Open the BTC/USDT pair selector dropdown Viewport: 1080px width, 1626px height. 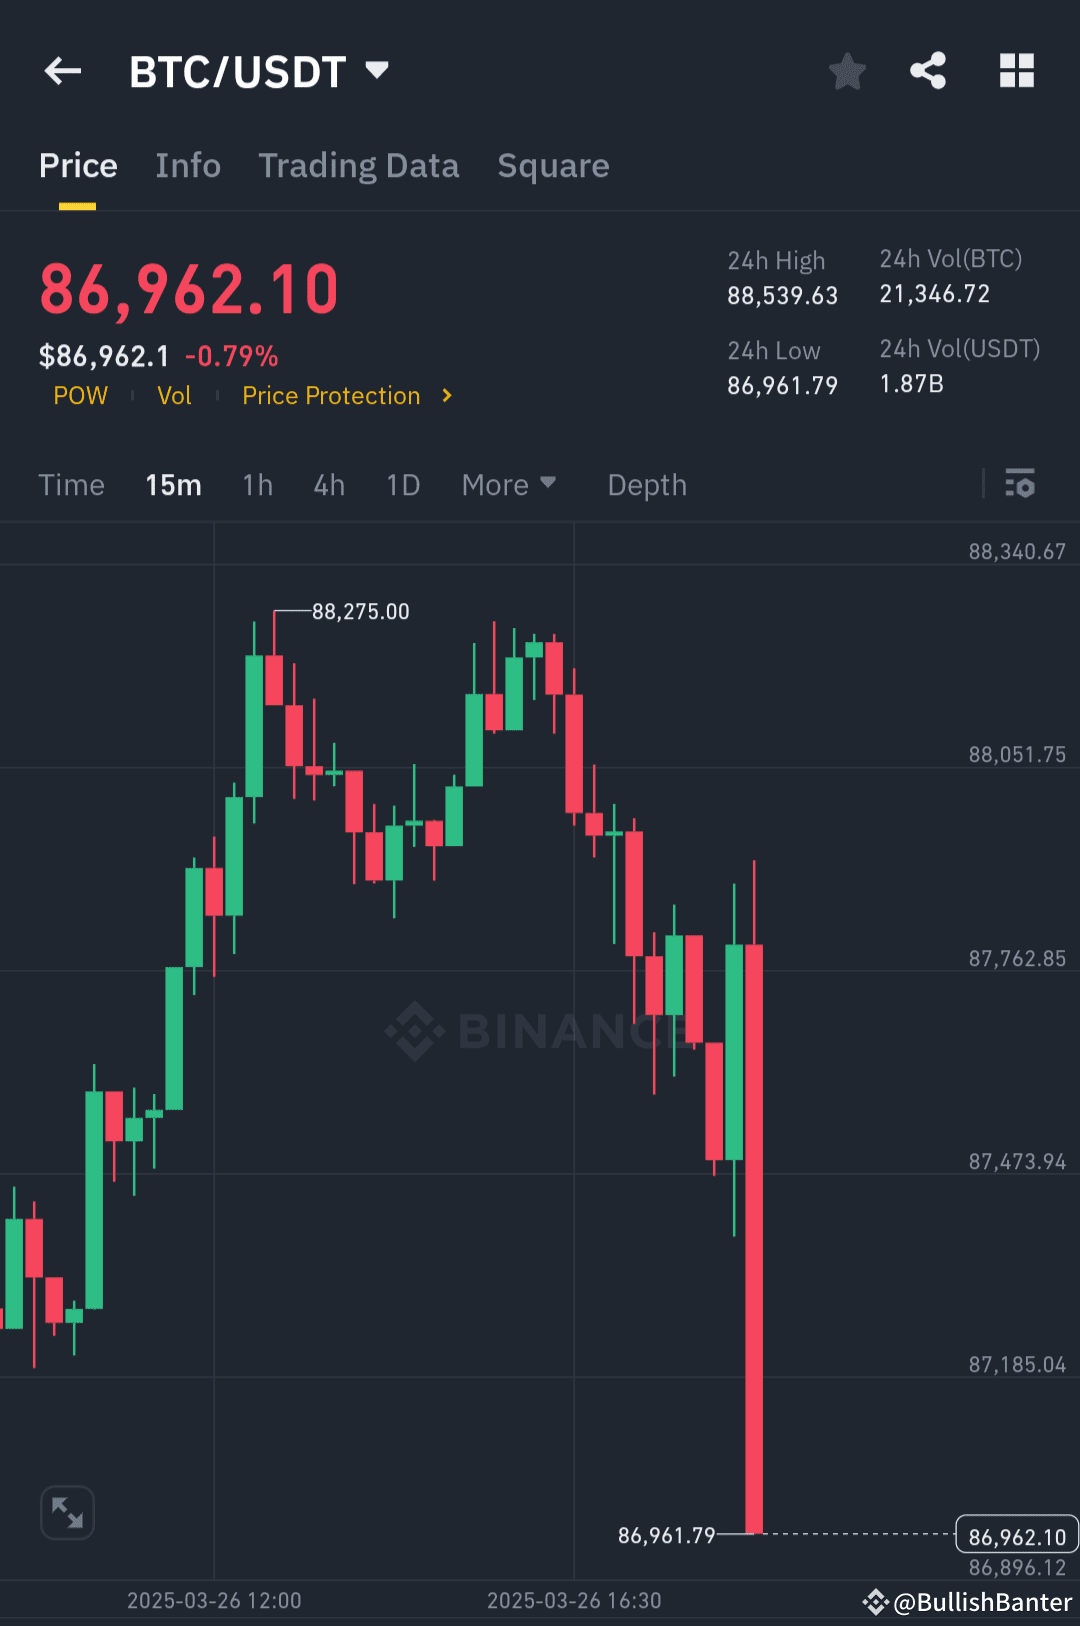click(262, 71)
